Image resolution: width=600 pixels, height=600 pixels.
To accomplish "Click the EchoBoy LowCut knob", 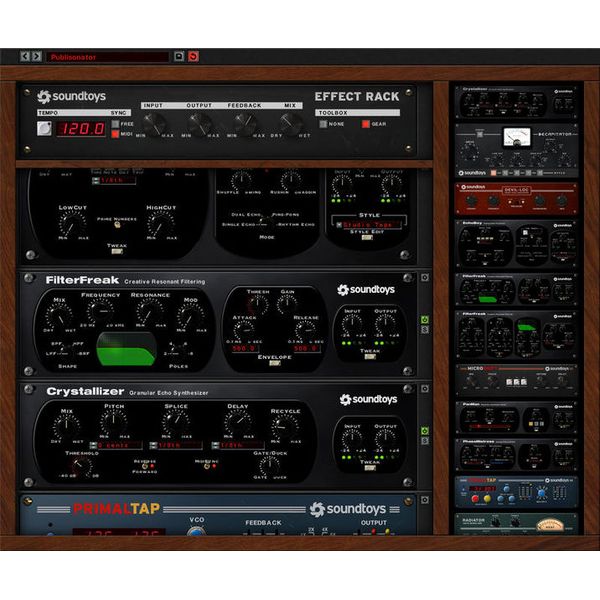I will coord(72,224).
